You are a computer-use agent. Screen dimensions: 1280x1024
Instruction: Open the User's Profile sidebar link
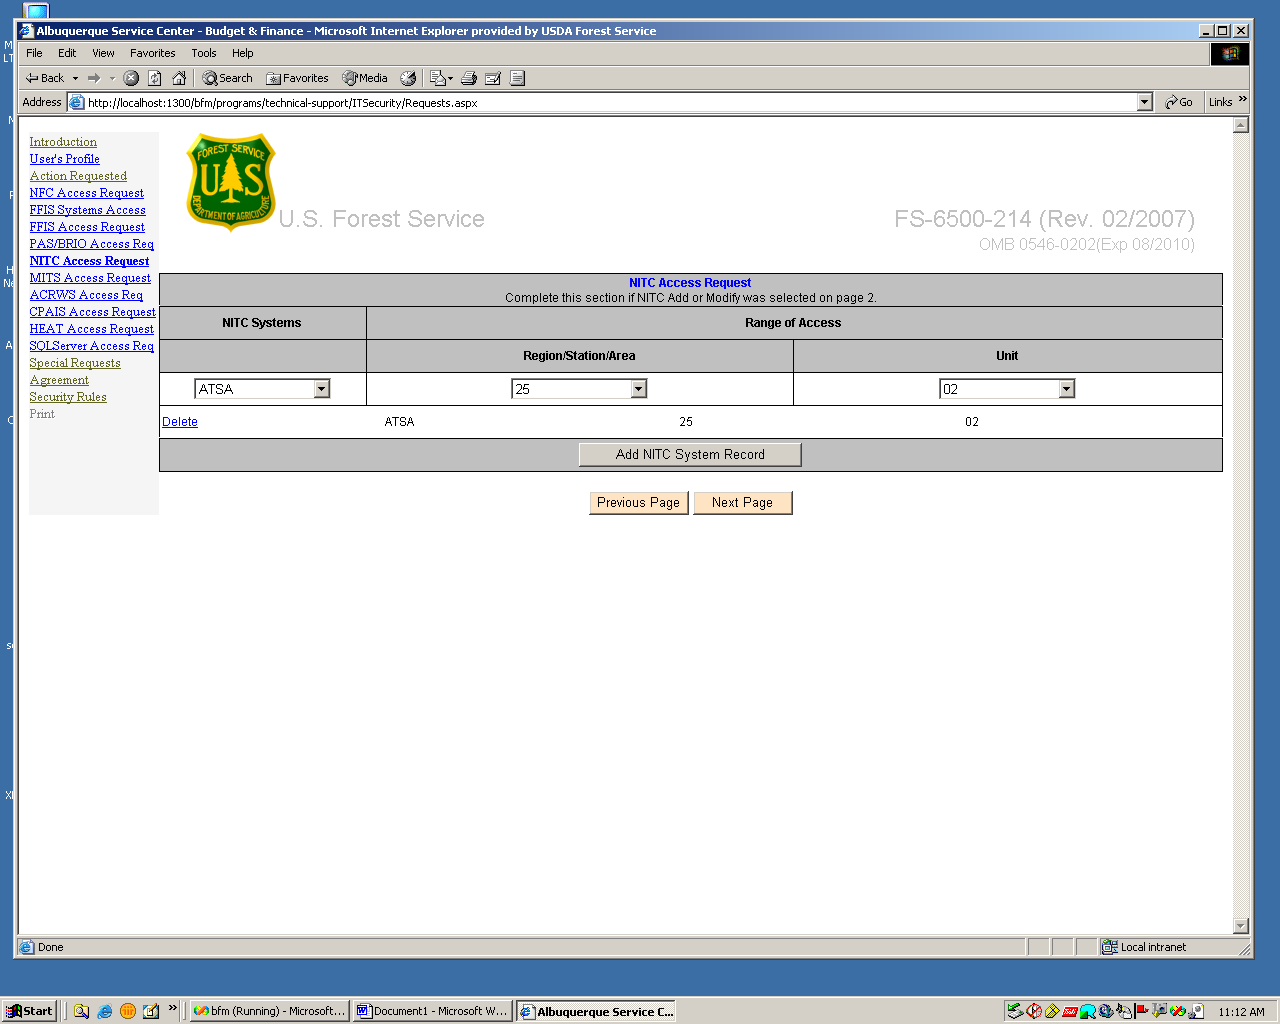click(x=65, y=159)
